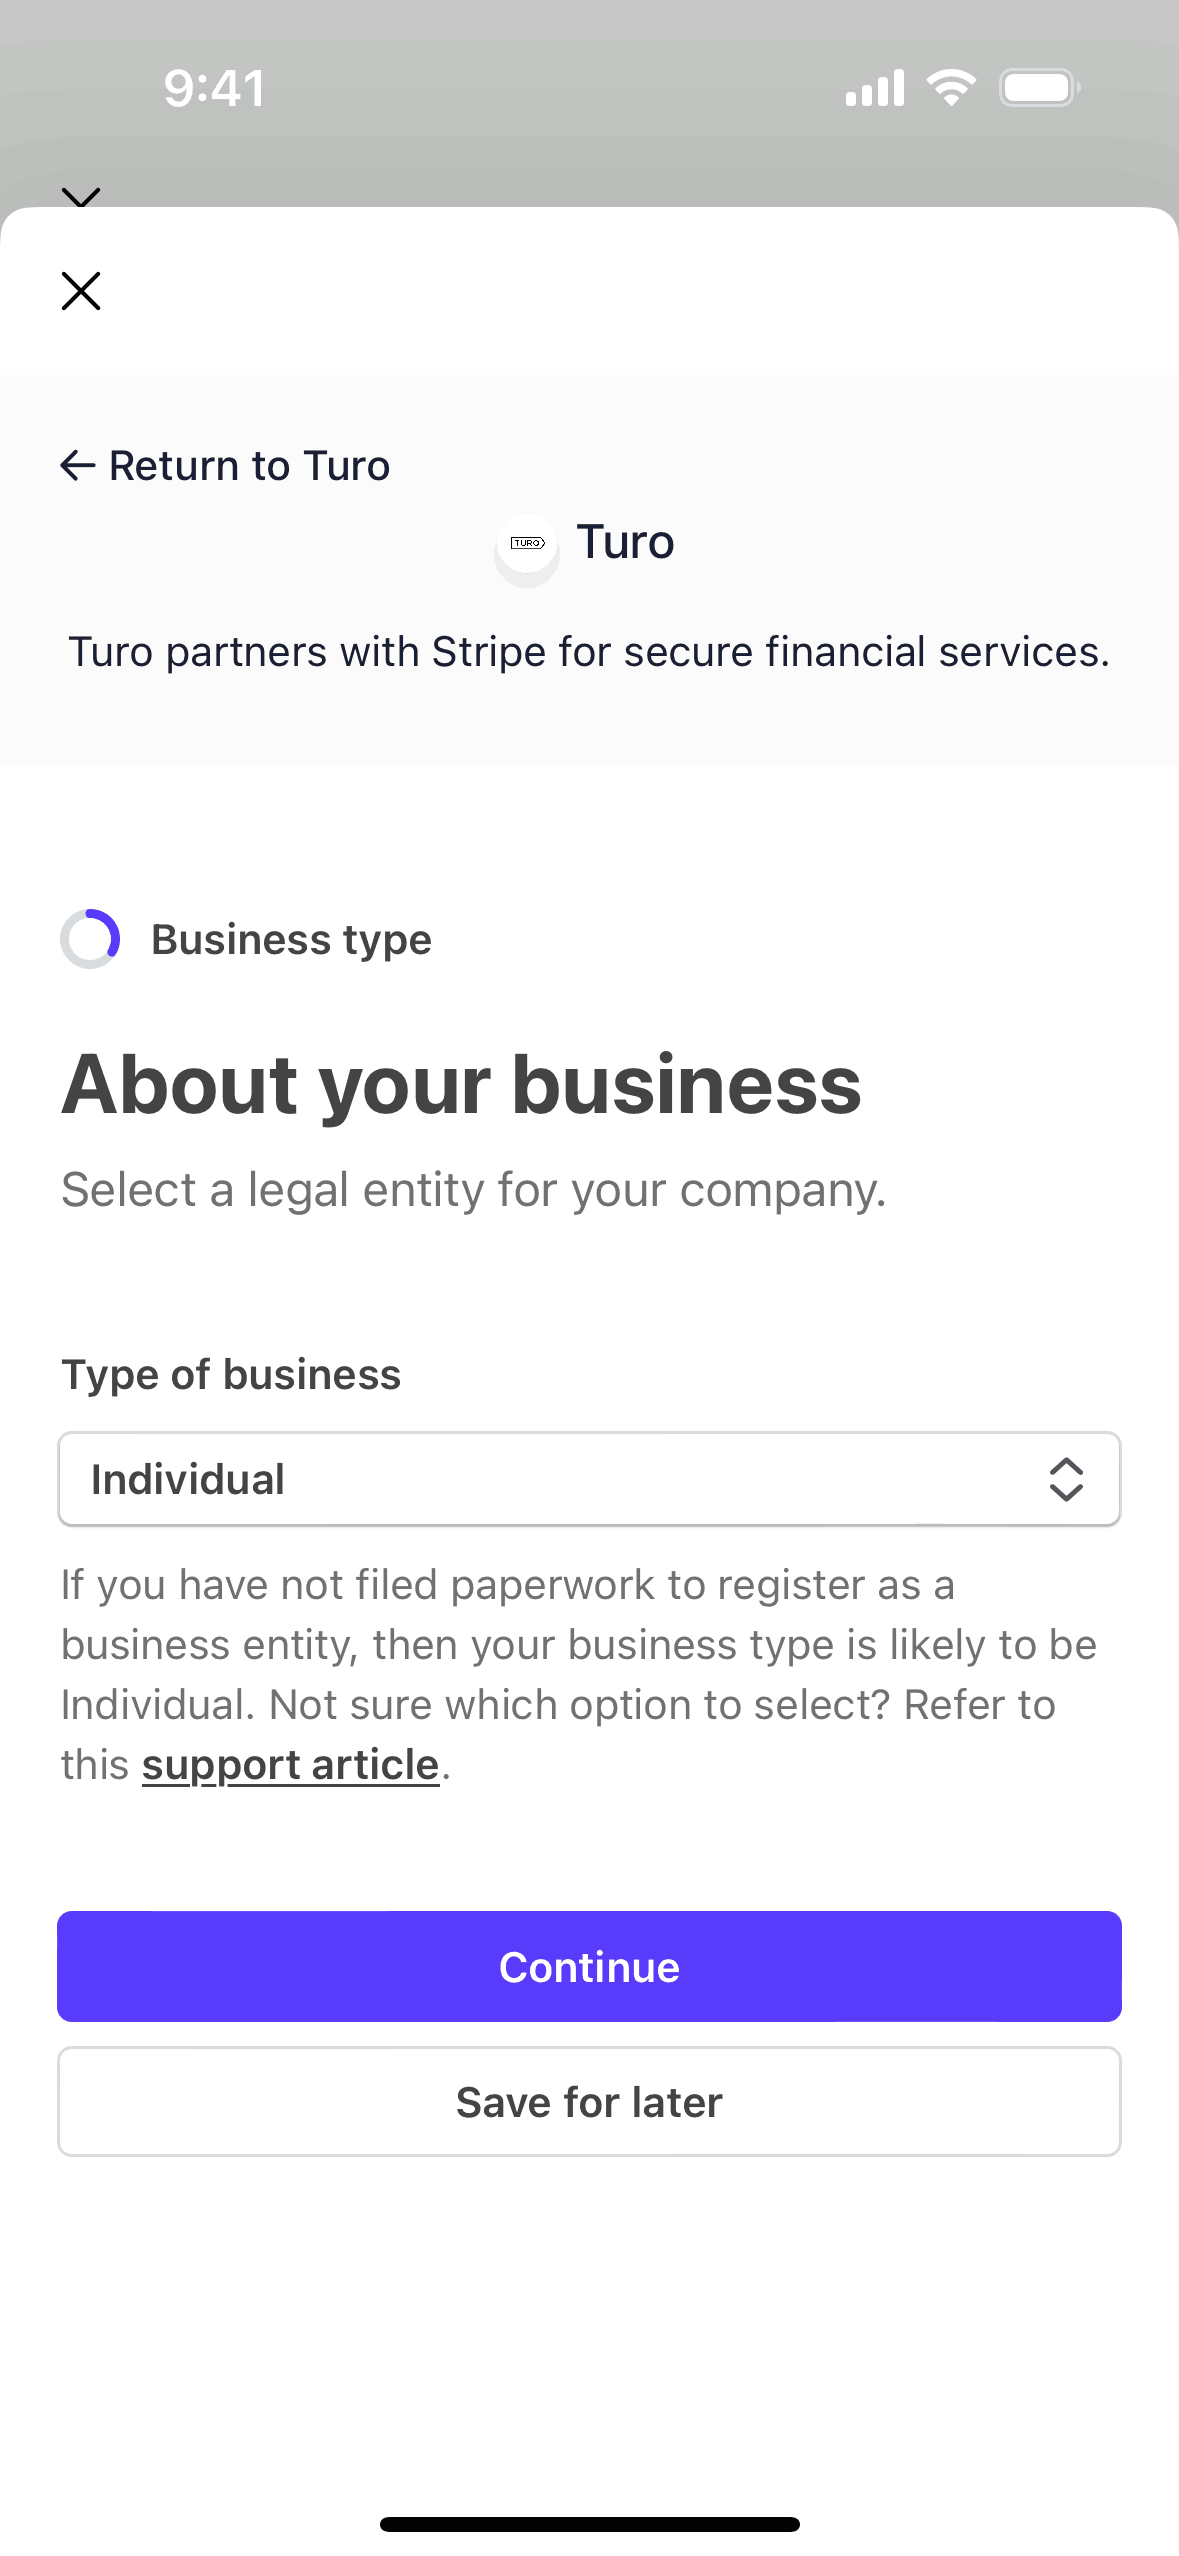Tap the downward chevron above the sheet

81,196
